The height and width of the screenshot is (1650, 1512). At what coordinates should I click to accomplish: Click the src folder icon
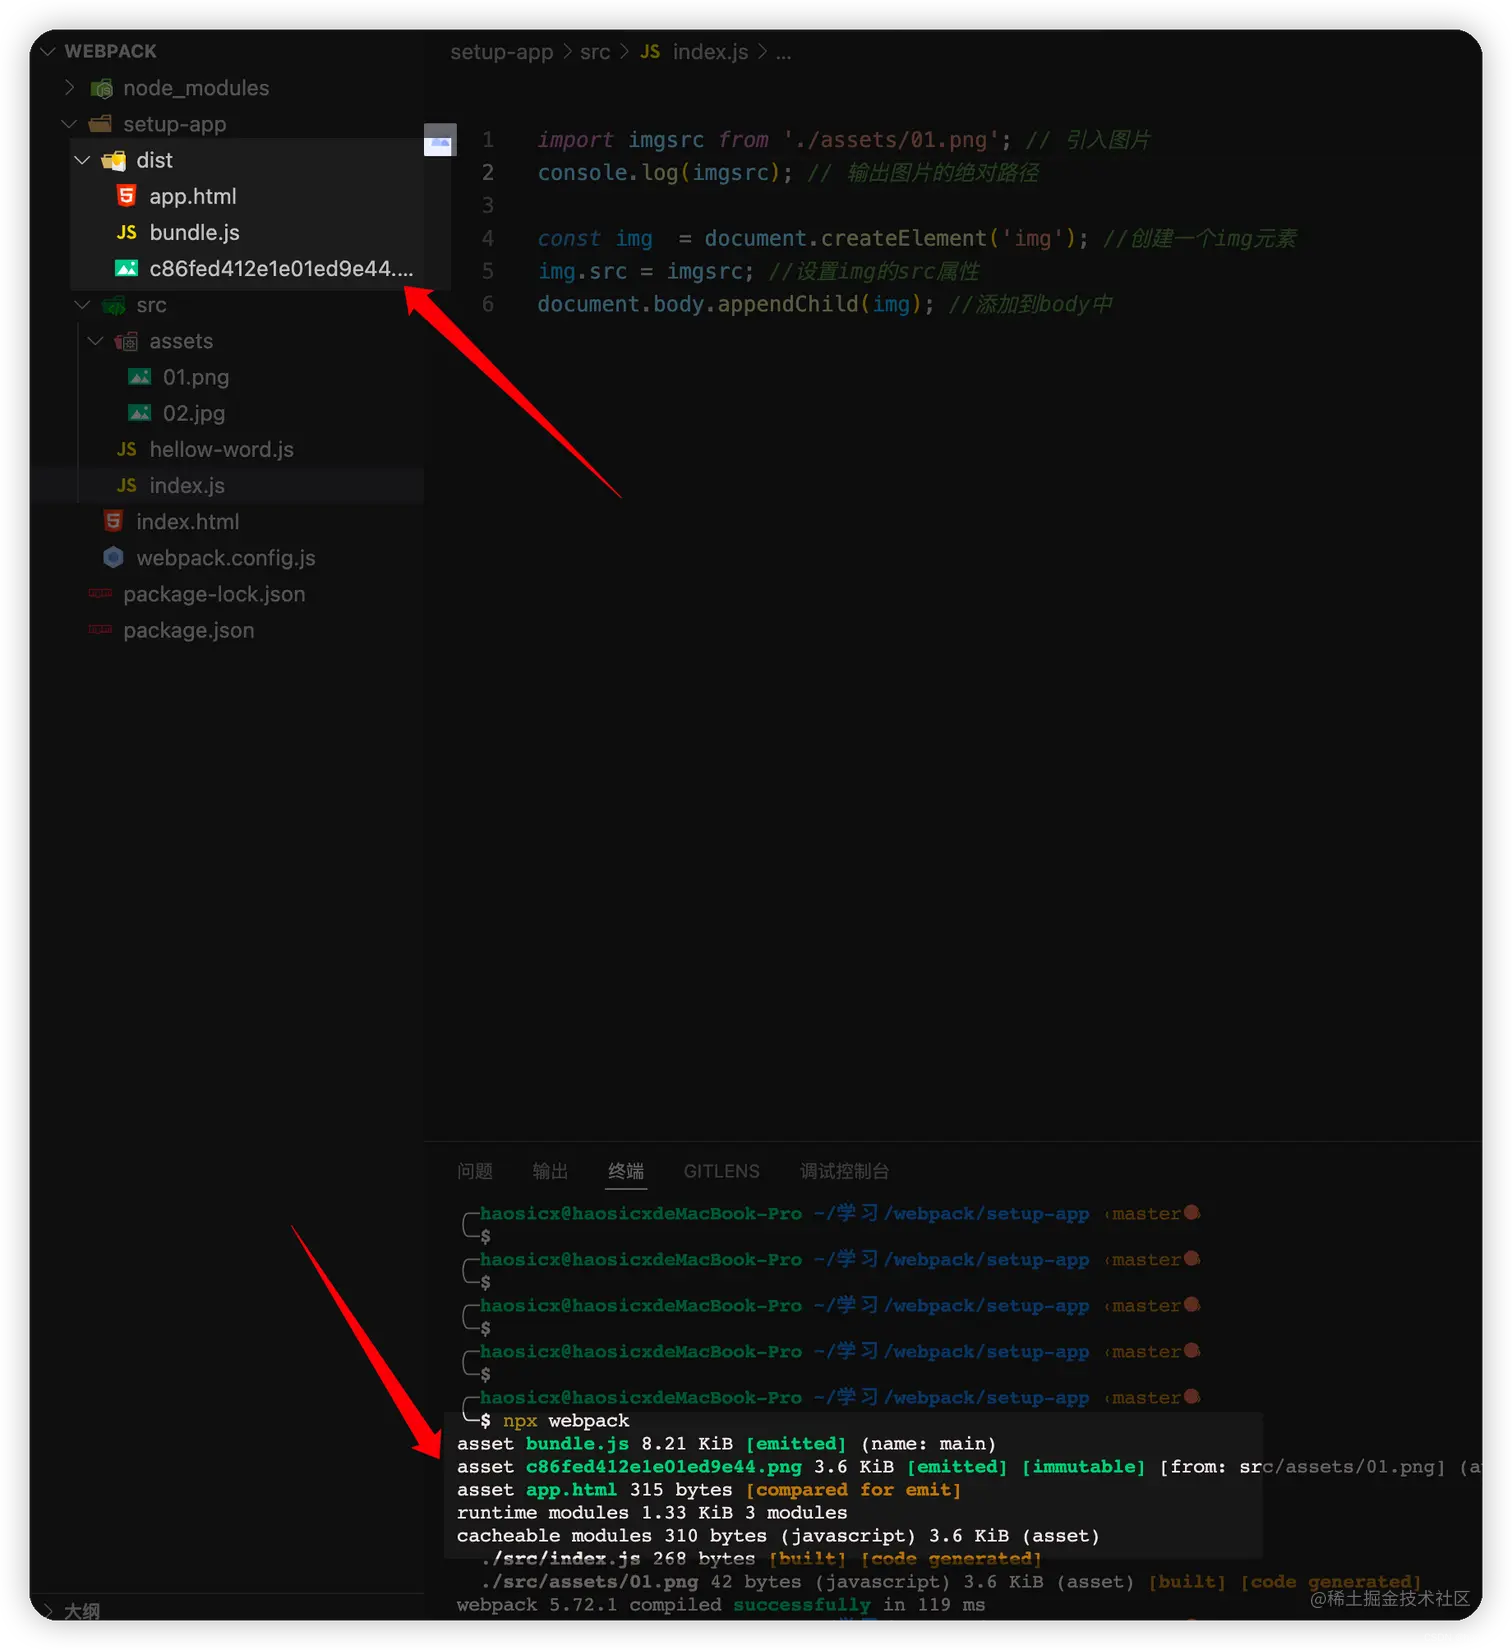pyautogui.click(x=114, y=305)
